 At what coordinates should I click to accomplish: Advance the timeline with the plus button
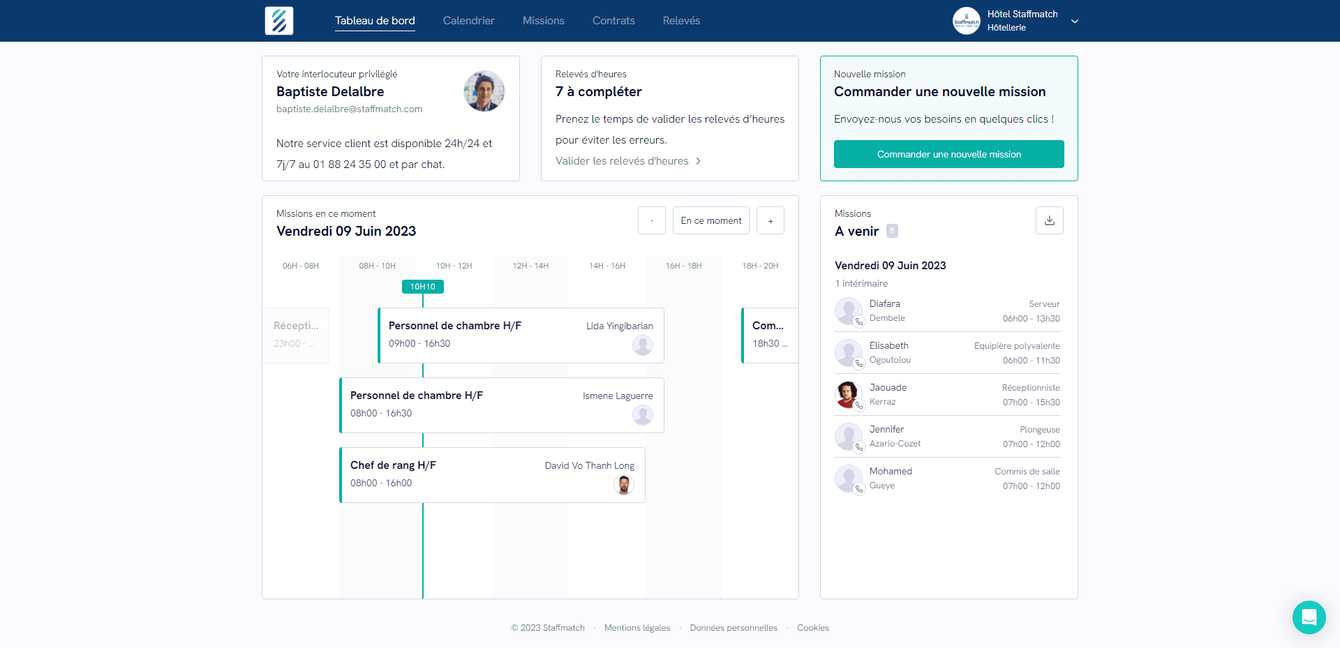[x=770, y=220]
